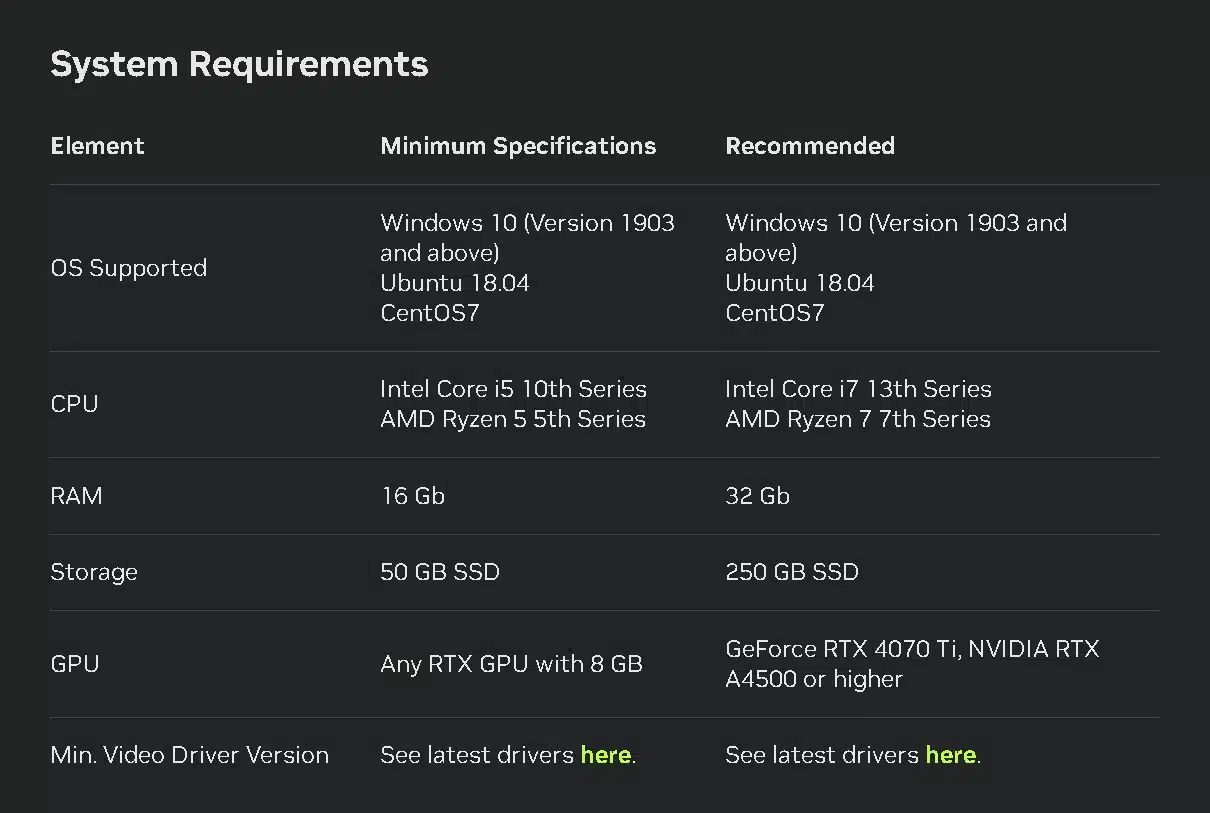Select the 16 Gb RAM value
The image size is (1210, 813).
coord(413,496)
